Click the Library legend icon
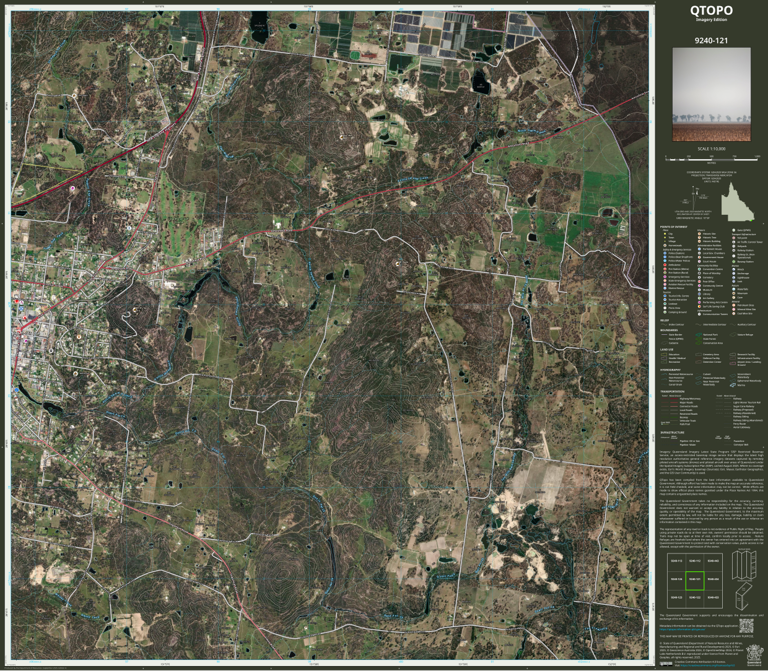This screenshot has height=671, width=768. pos(699,294)
